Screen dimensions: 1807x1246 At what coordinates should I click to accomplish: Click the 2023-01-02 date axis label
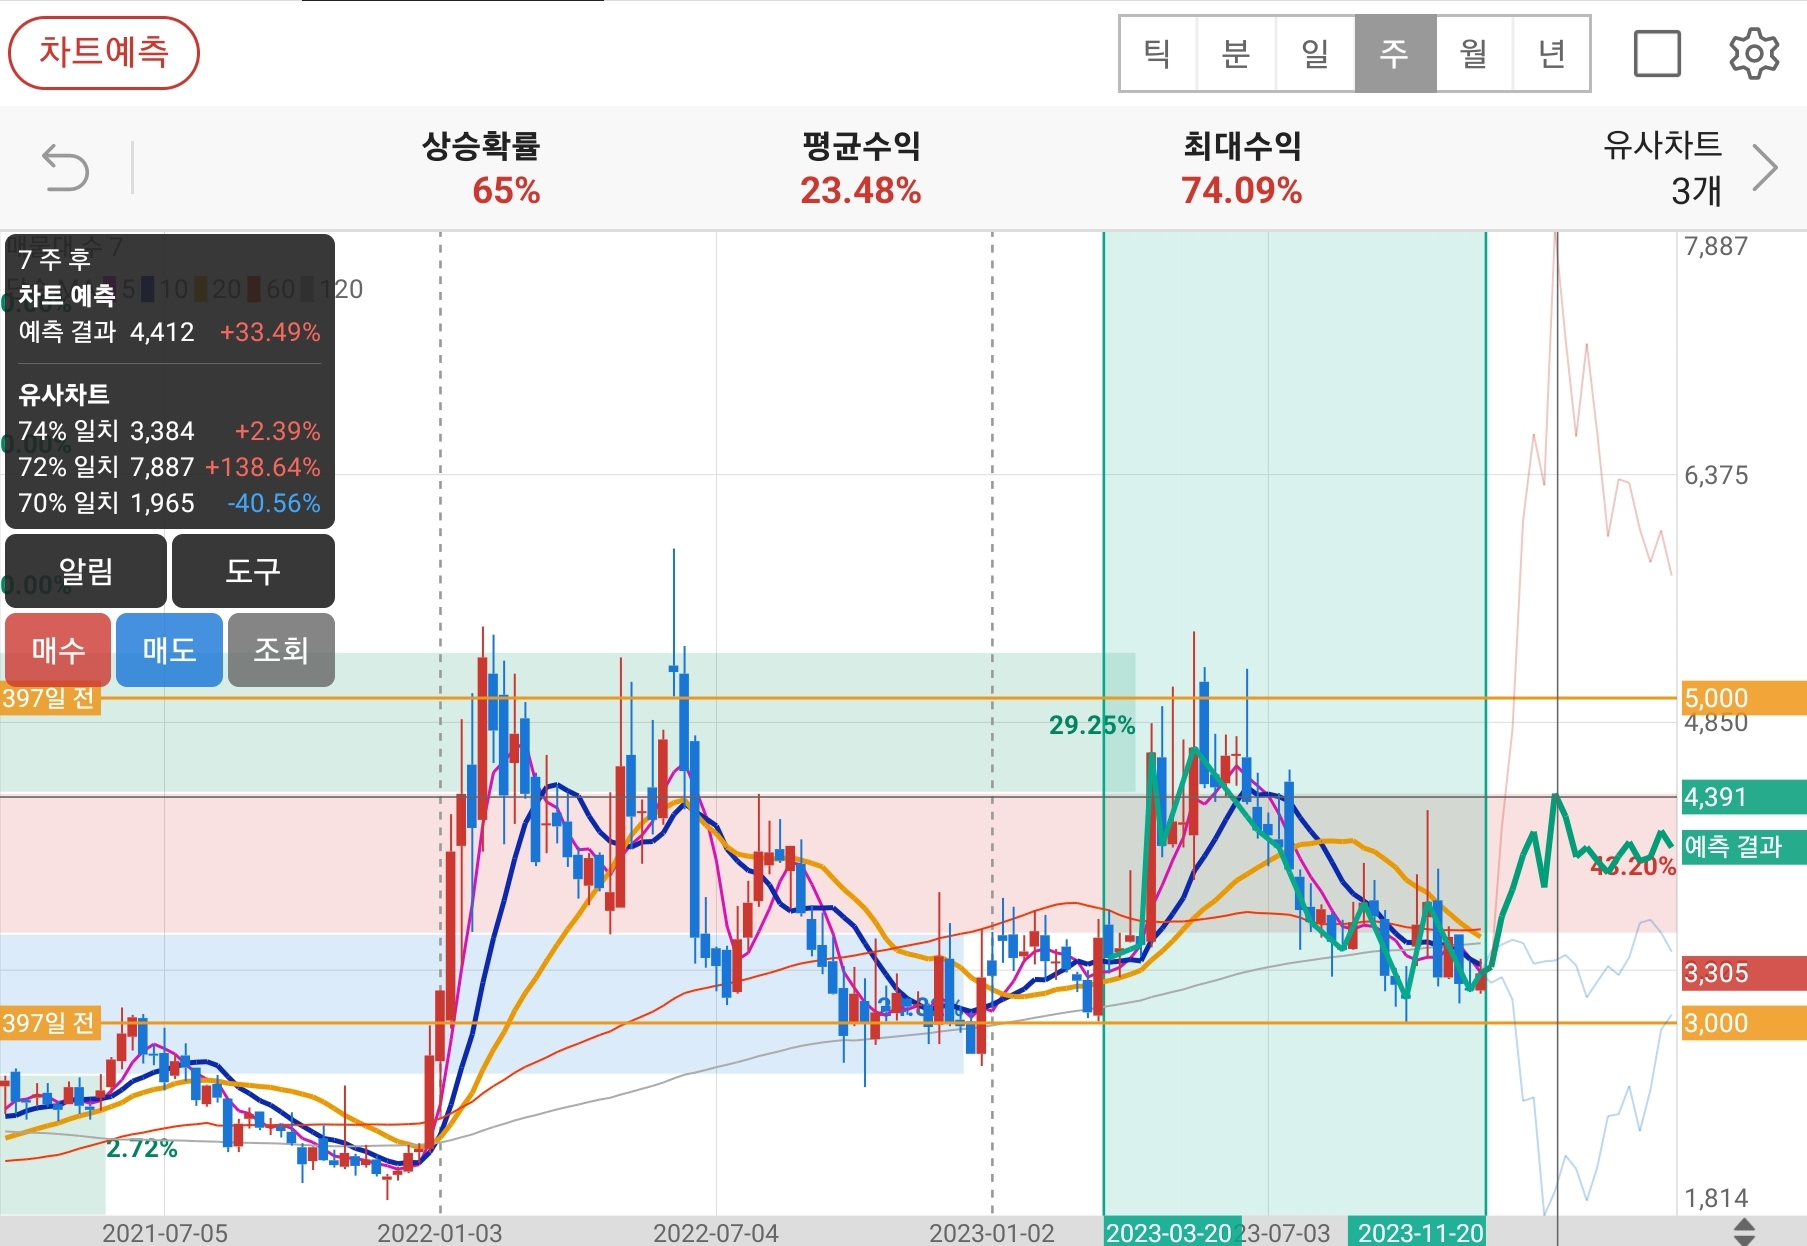pyautogui.click(x=992, y=1233)
